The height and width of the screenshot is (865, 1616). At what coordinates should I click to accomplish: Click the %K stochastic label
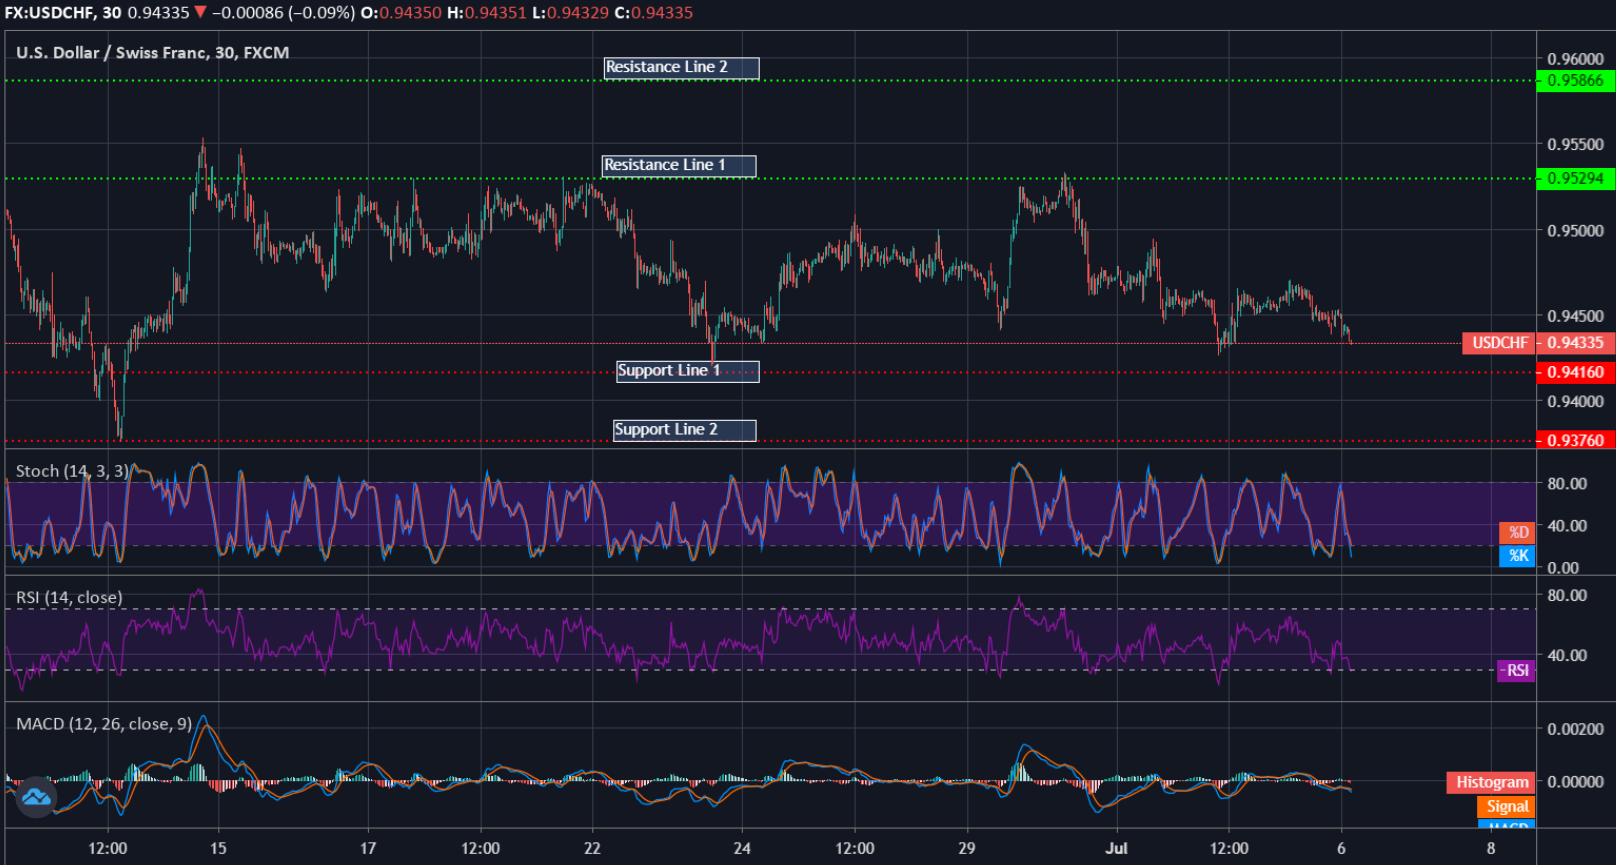(x=1517, y=556)
